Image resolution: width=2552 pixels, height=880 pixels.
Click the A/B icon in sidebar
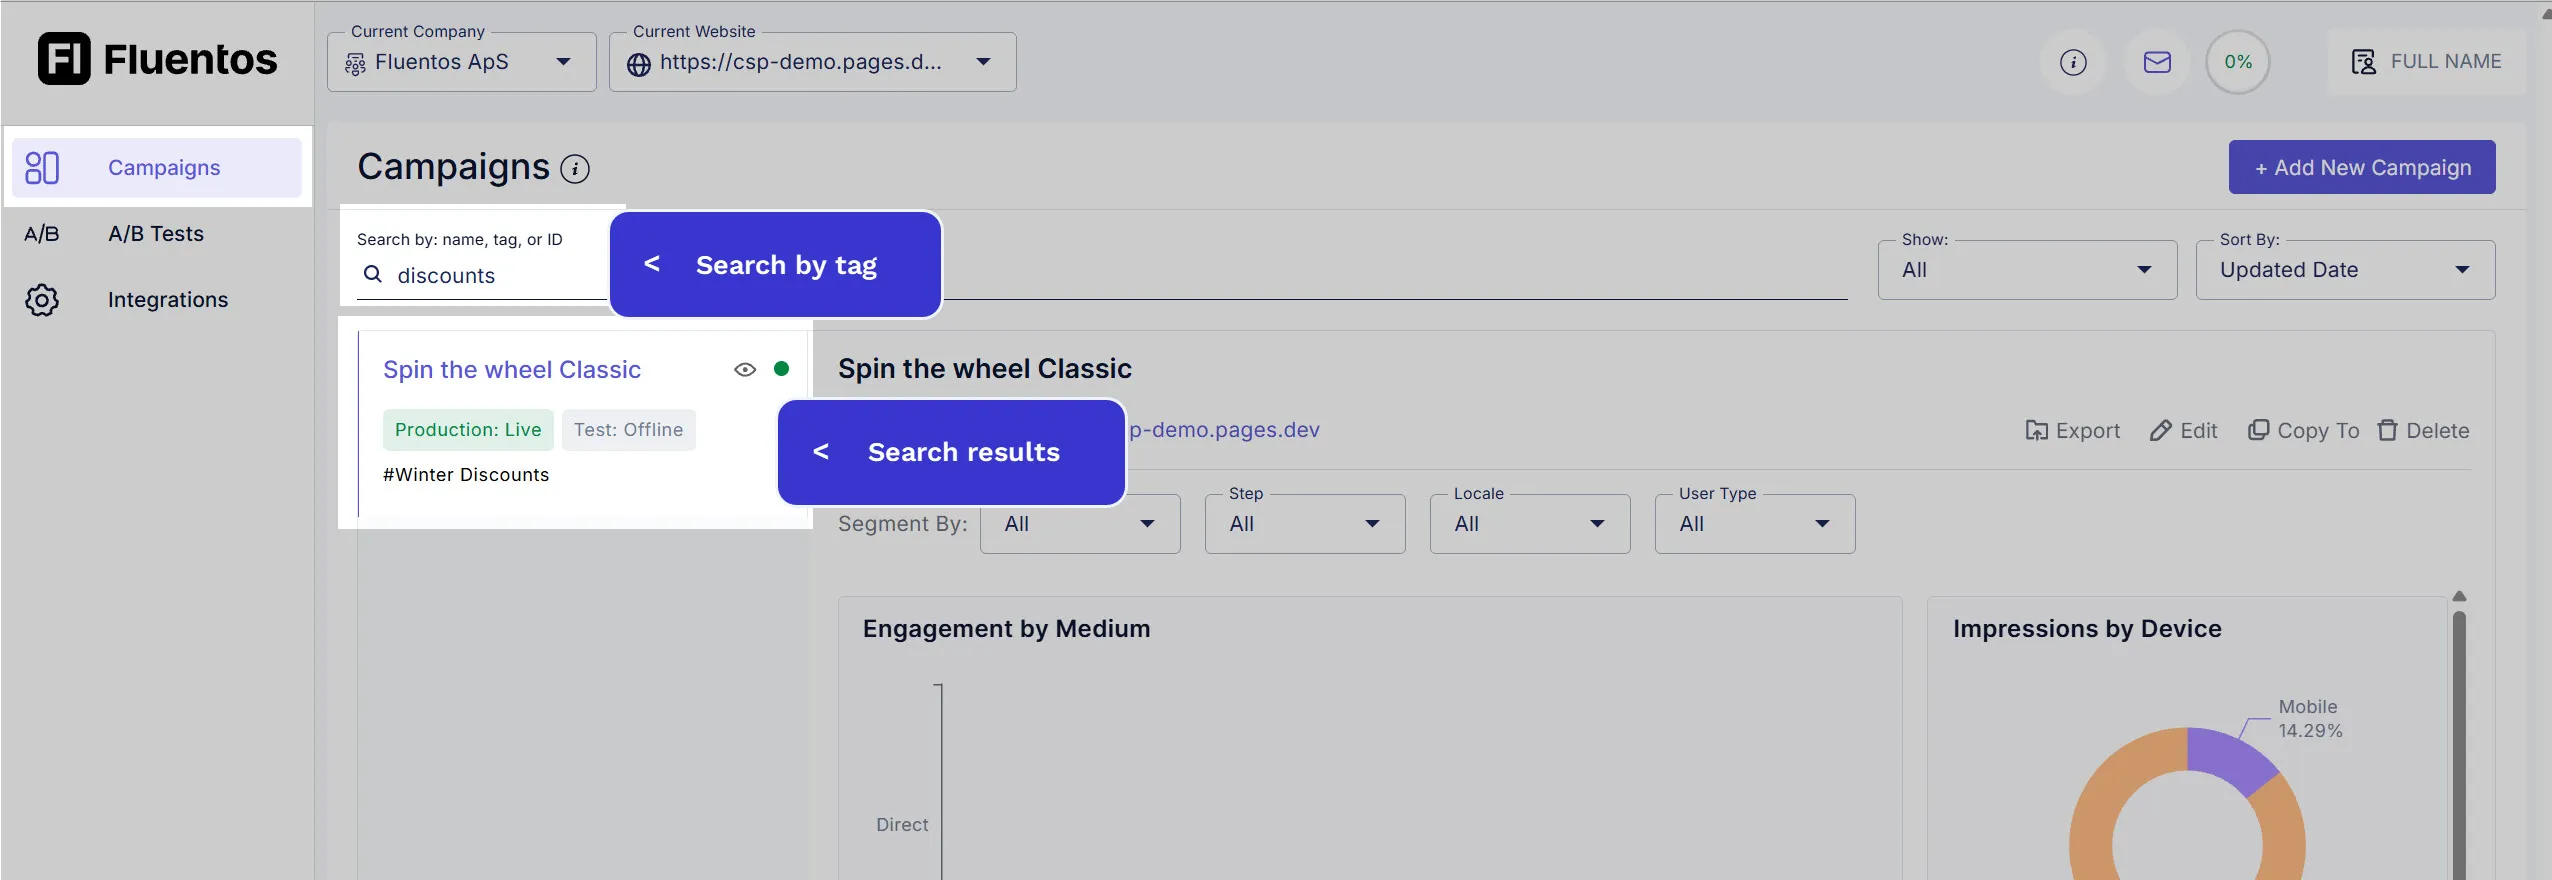[x=42, y=233]
